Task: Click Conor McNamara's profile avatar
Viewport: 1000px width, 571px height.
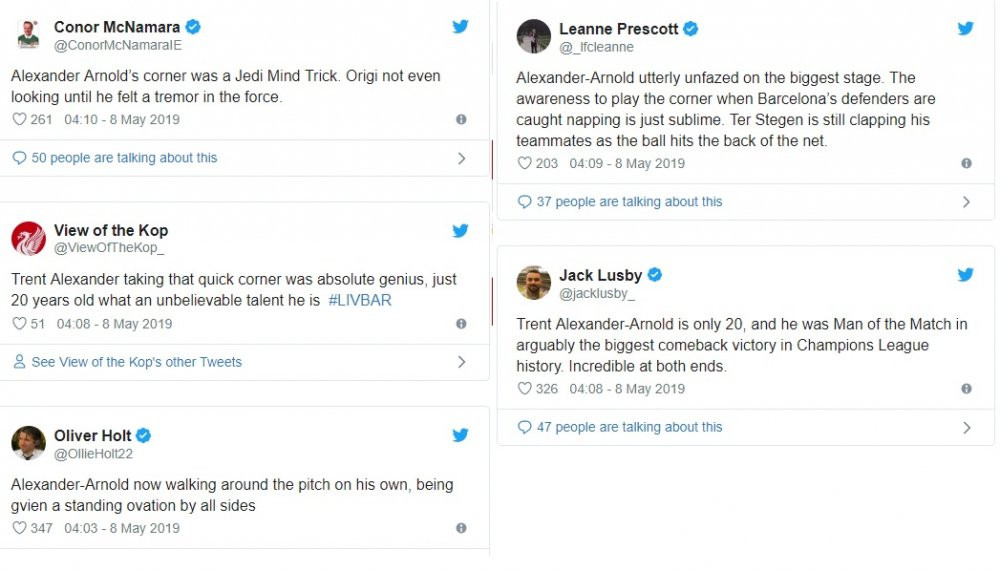Action: coord(28,35)
